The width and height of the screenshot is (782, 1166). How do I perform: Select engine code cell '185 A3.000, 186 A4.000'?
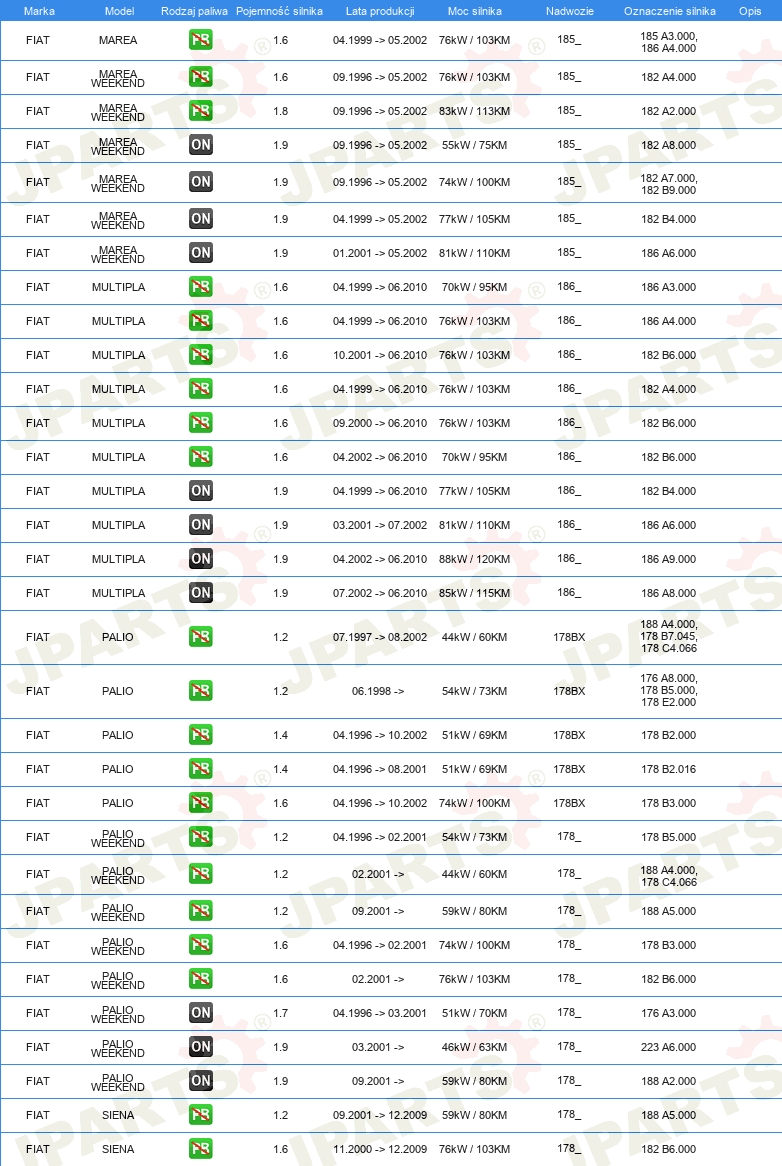669,42
